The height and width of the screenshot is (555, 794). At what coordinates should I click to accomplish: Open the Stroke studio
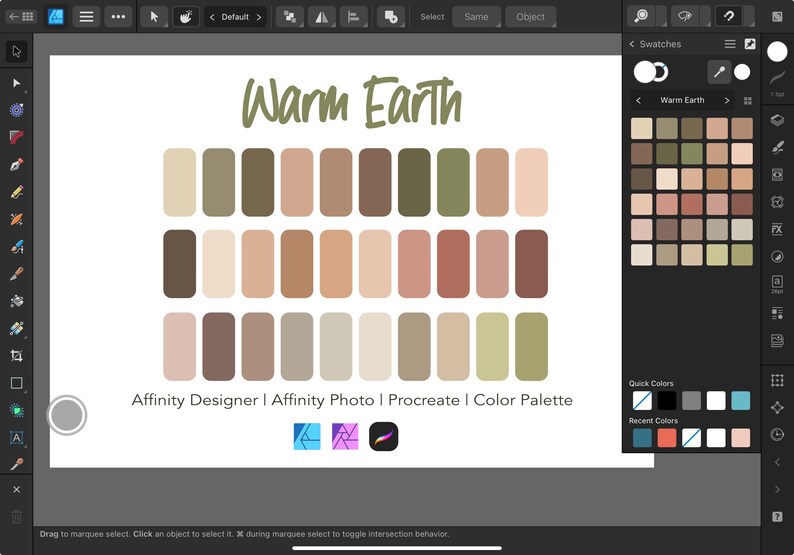coord(777,81)
